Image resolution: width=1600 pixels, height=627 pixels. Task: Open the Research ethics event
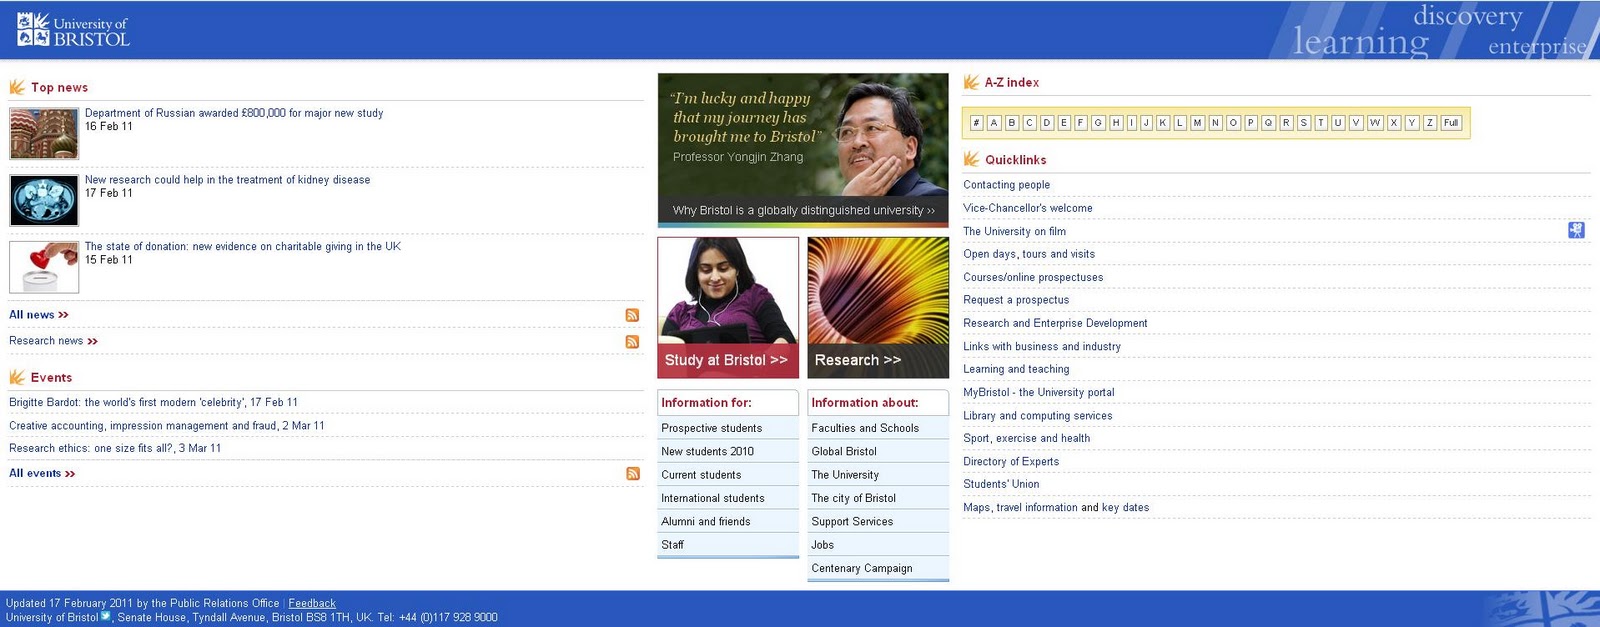pos(115,449)
